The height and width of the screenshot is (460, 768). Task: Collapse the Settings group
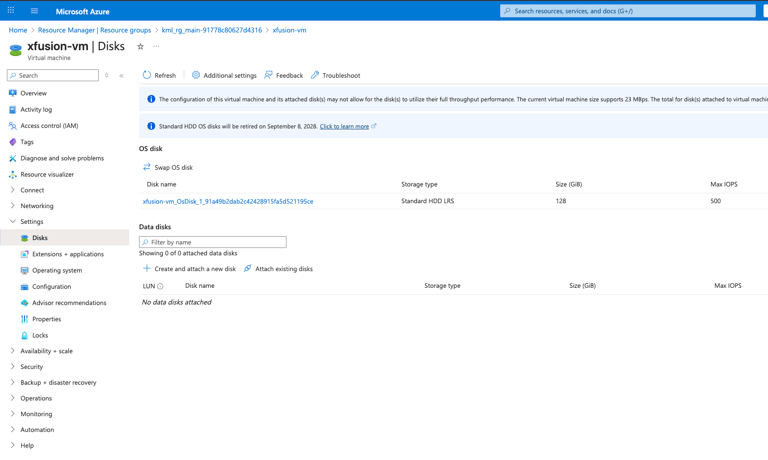point(31,221)
